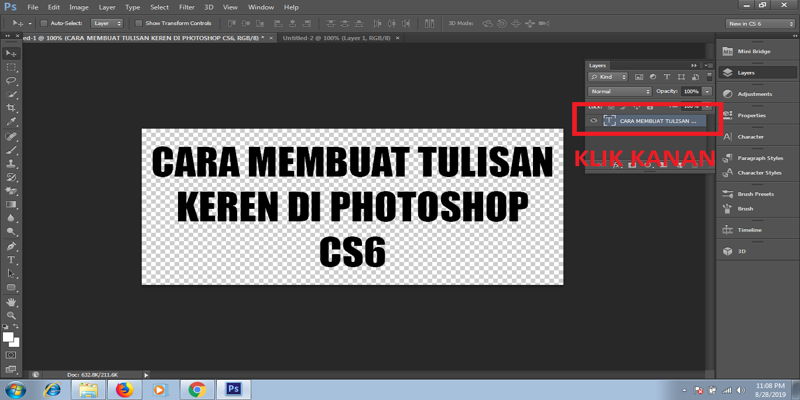Select the Clone Stamp tool
The height and width of the screenshot is (400, 800).
(x=11, y=164)
